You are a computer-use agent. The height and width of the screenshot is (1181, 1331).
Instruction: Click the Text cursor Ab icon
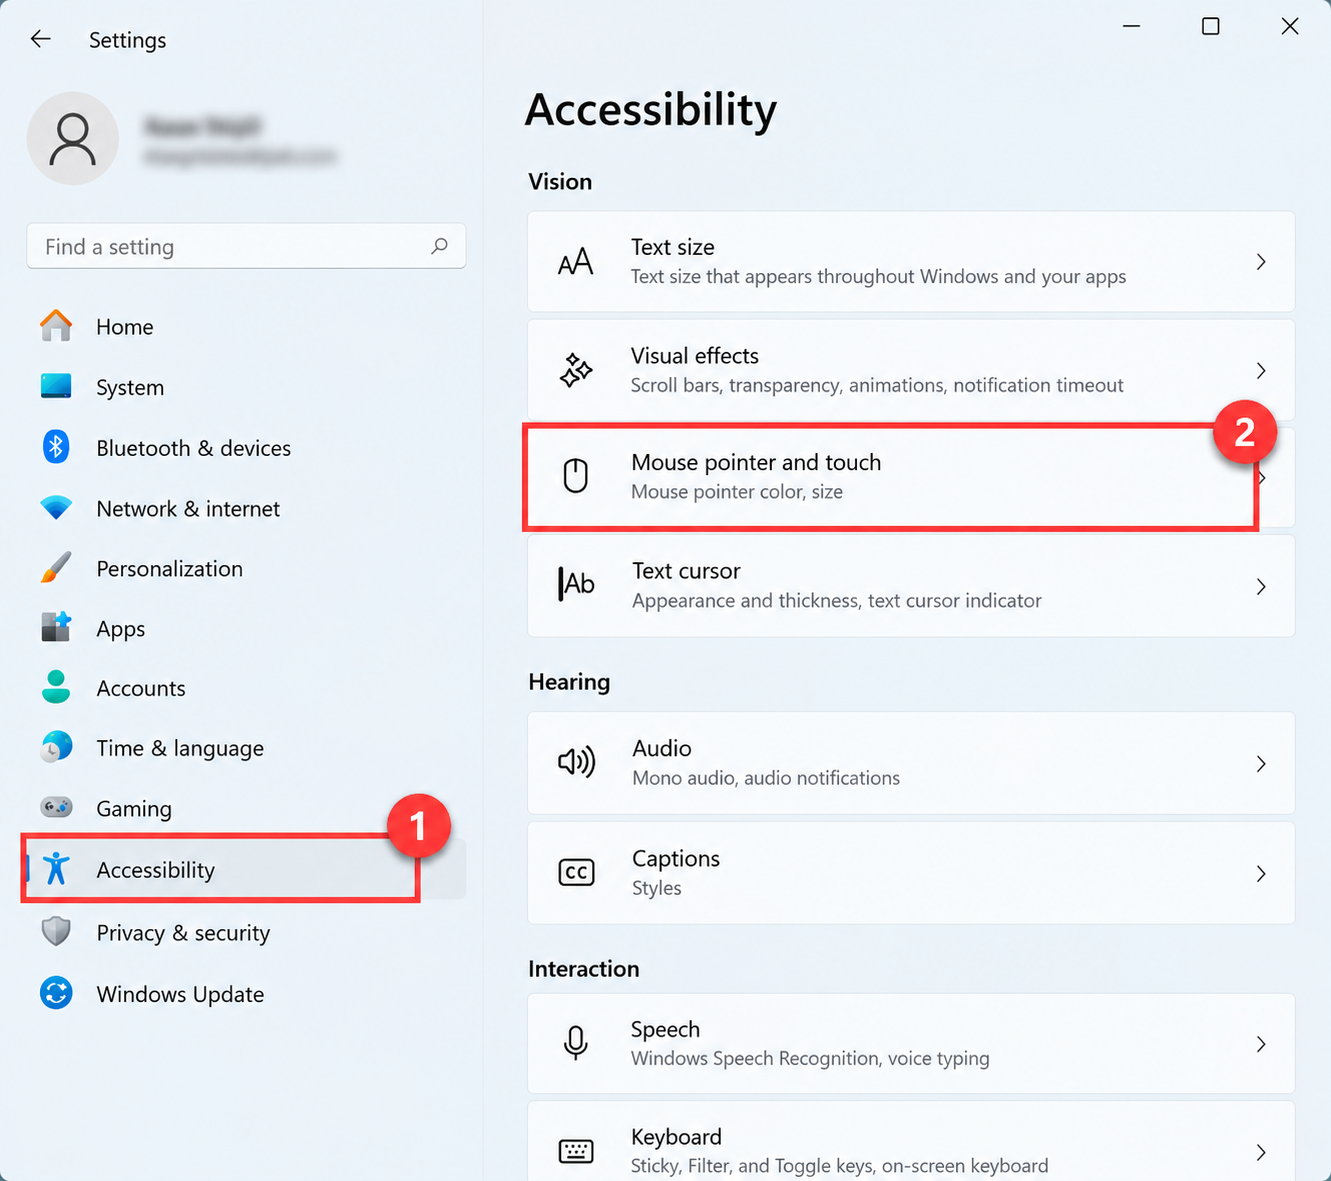click(x=576, y=584)
